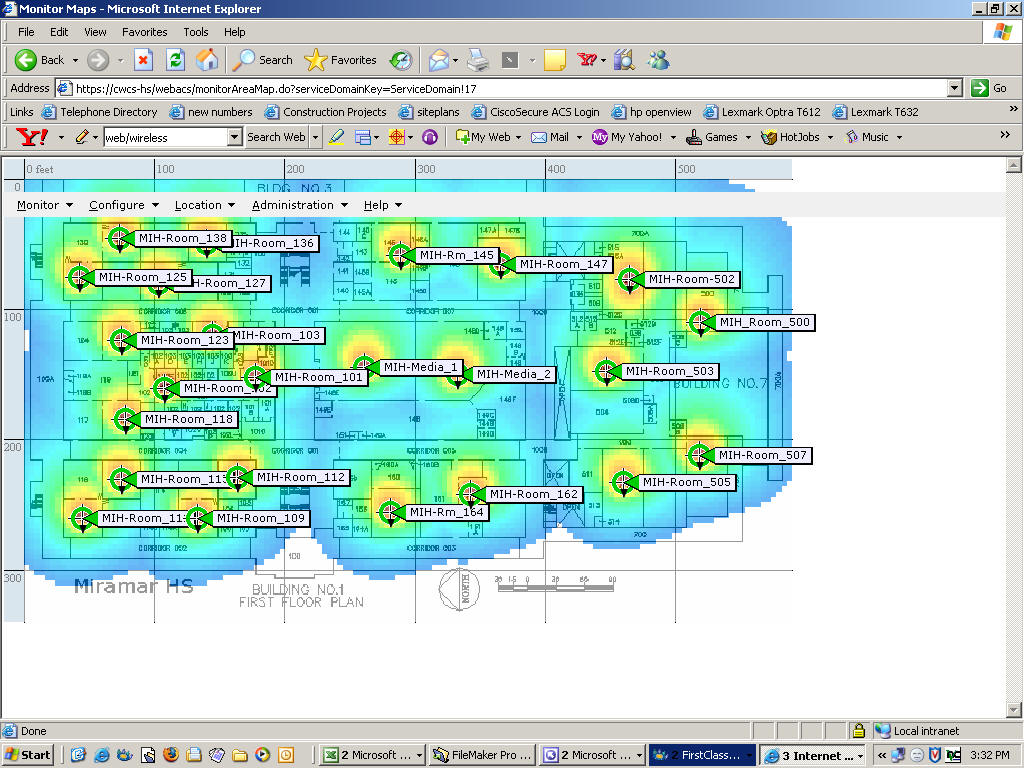This screenshot has height=768, width=1024.
Task: Select the MIH-Room_505 access point marker
Action: (623, 482)
